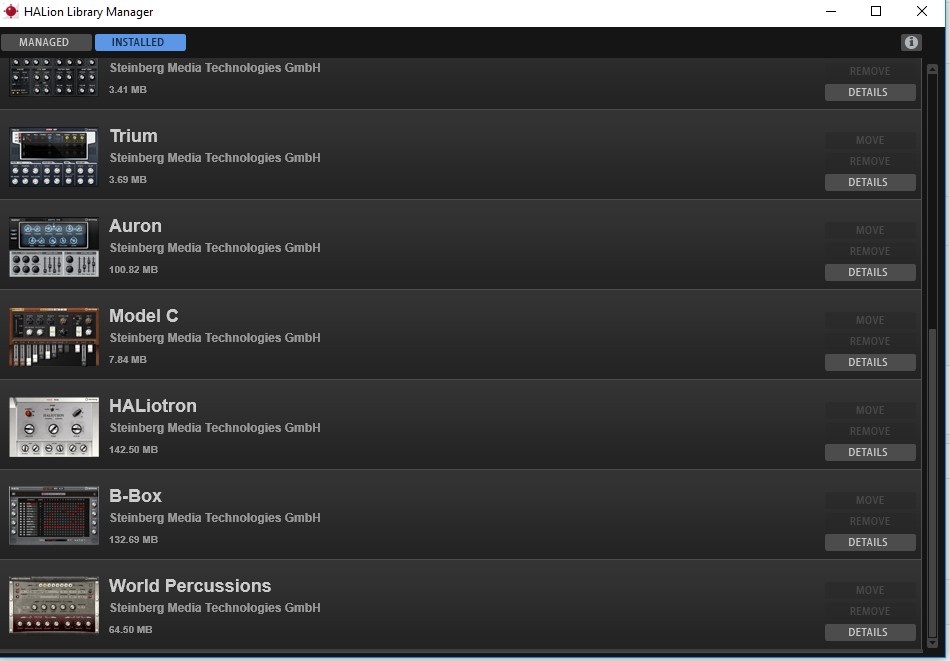Select the B-Box drum machine thumbnail
The image size is (950, 661).
[54, 516]
